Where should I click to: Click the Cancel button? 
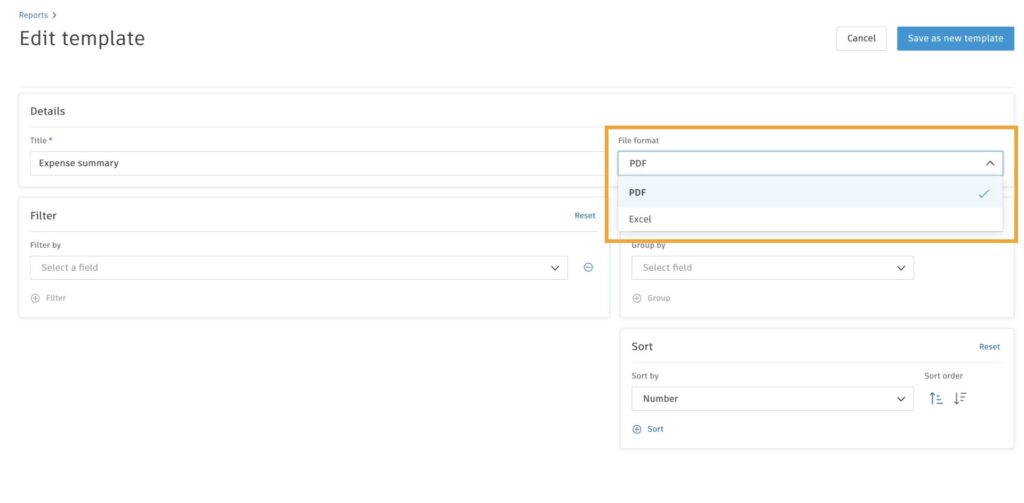[x=861, y=39]
